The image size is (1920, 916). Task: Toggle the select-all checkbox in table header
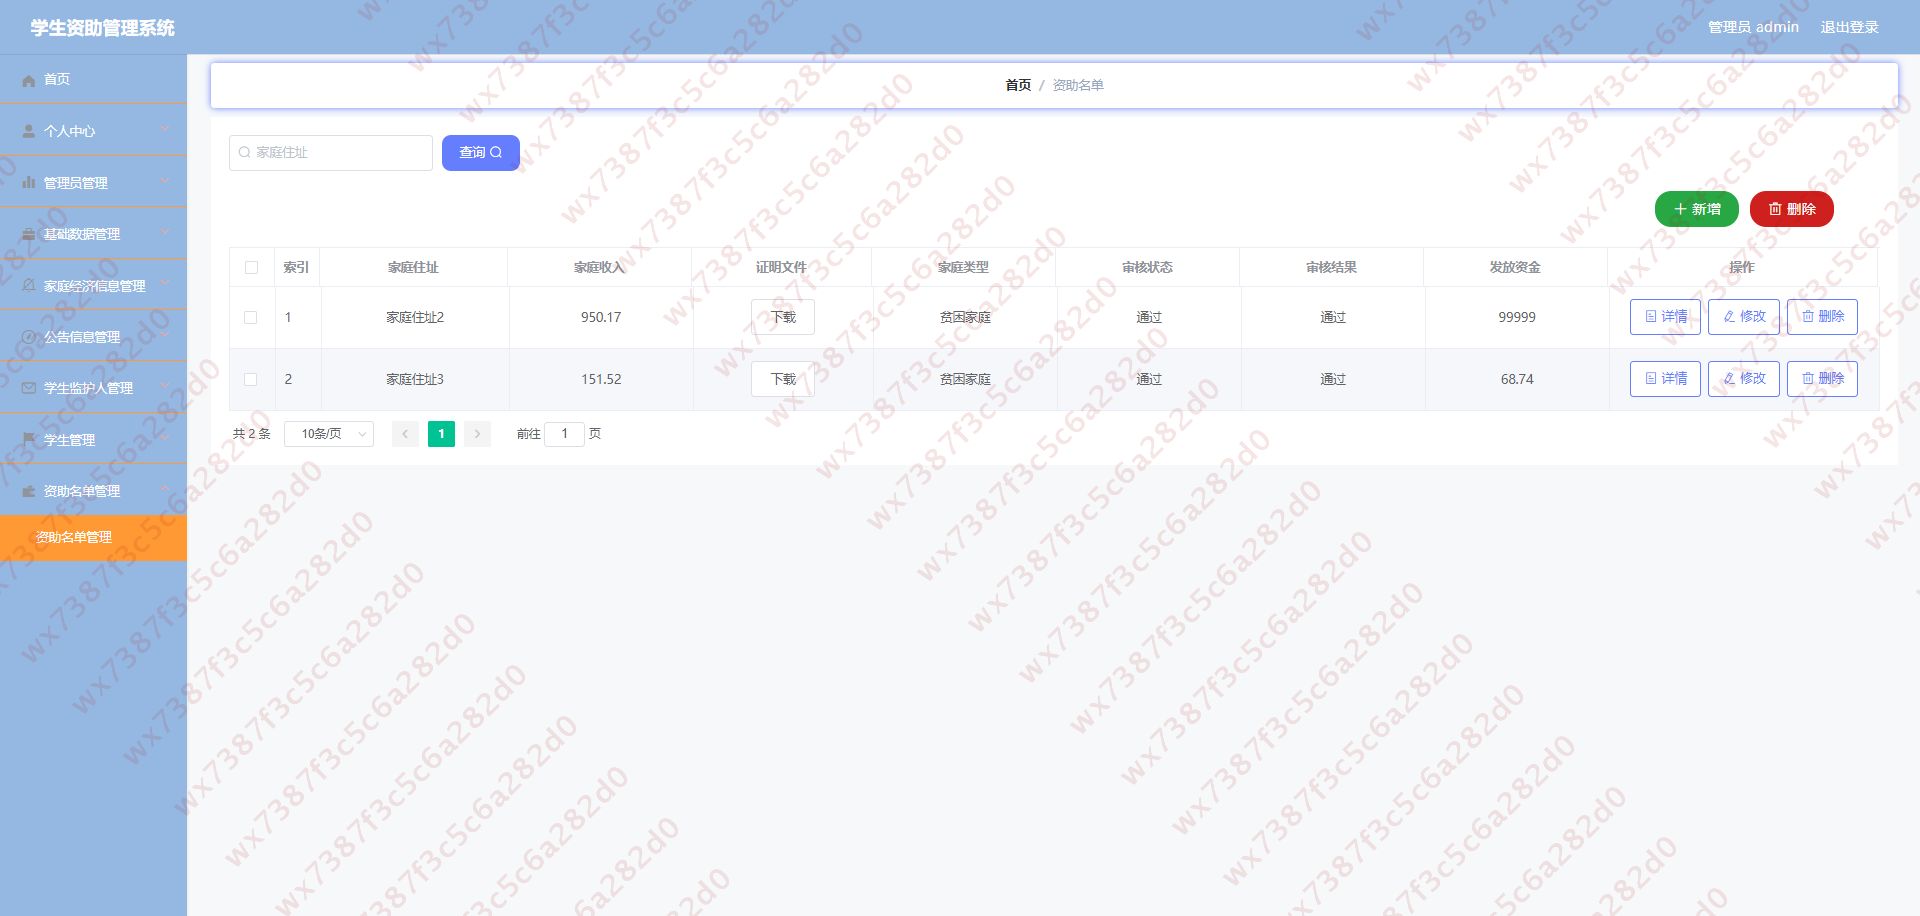click(251, 268)
